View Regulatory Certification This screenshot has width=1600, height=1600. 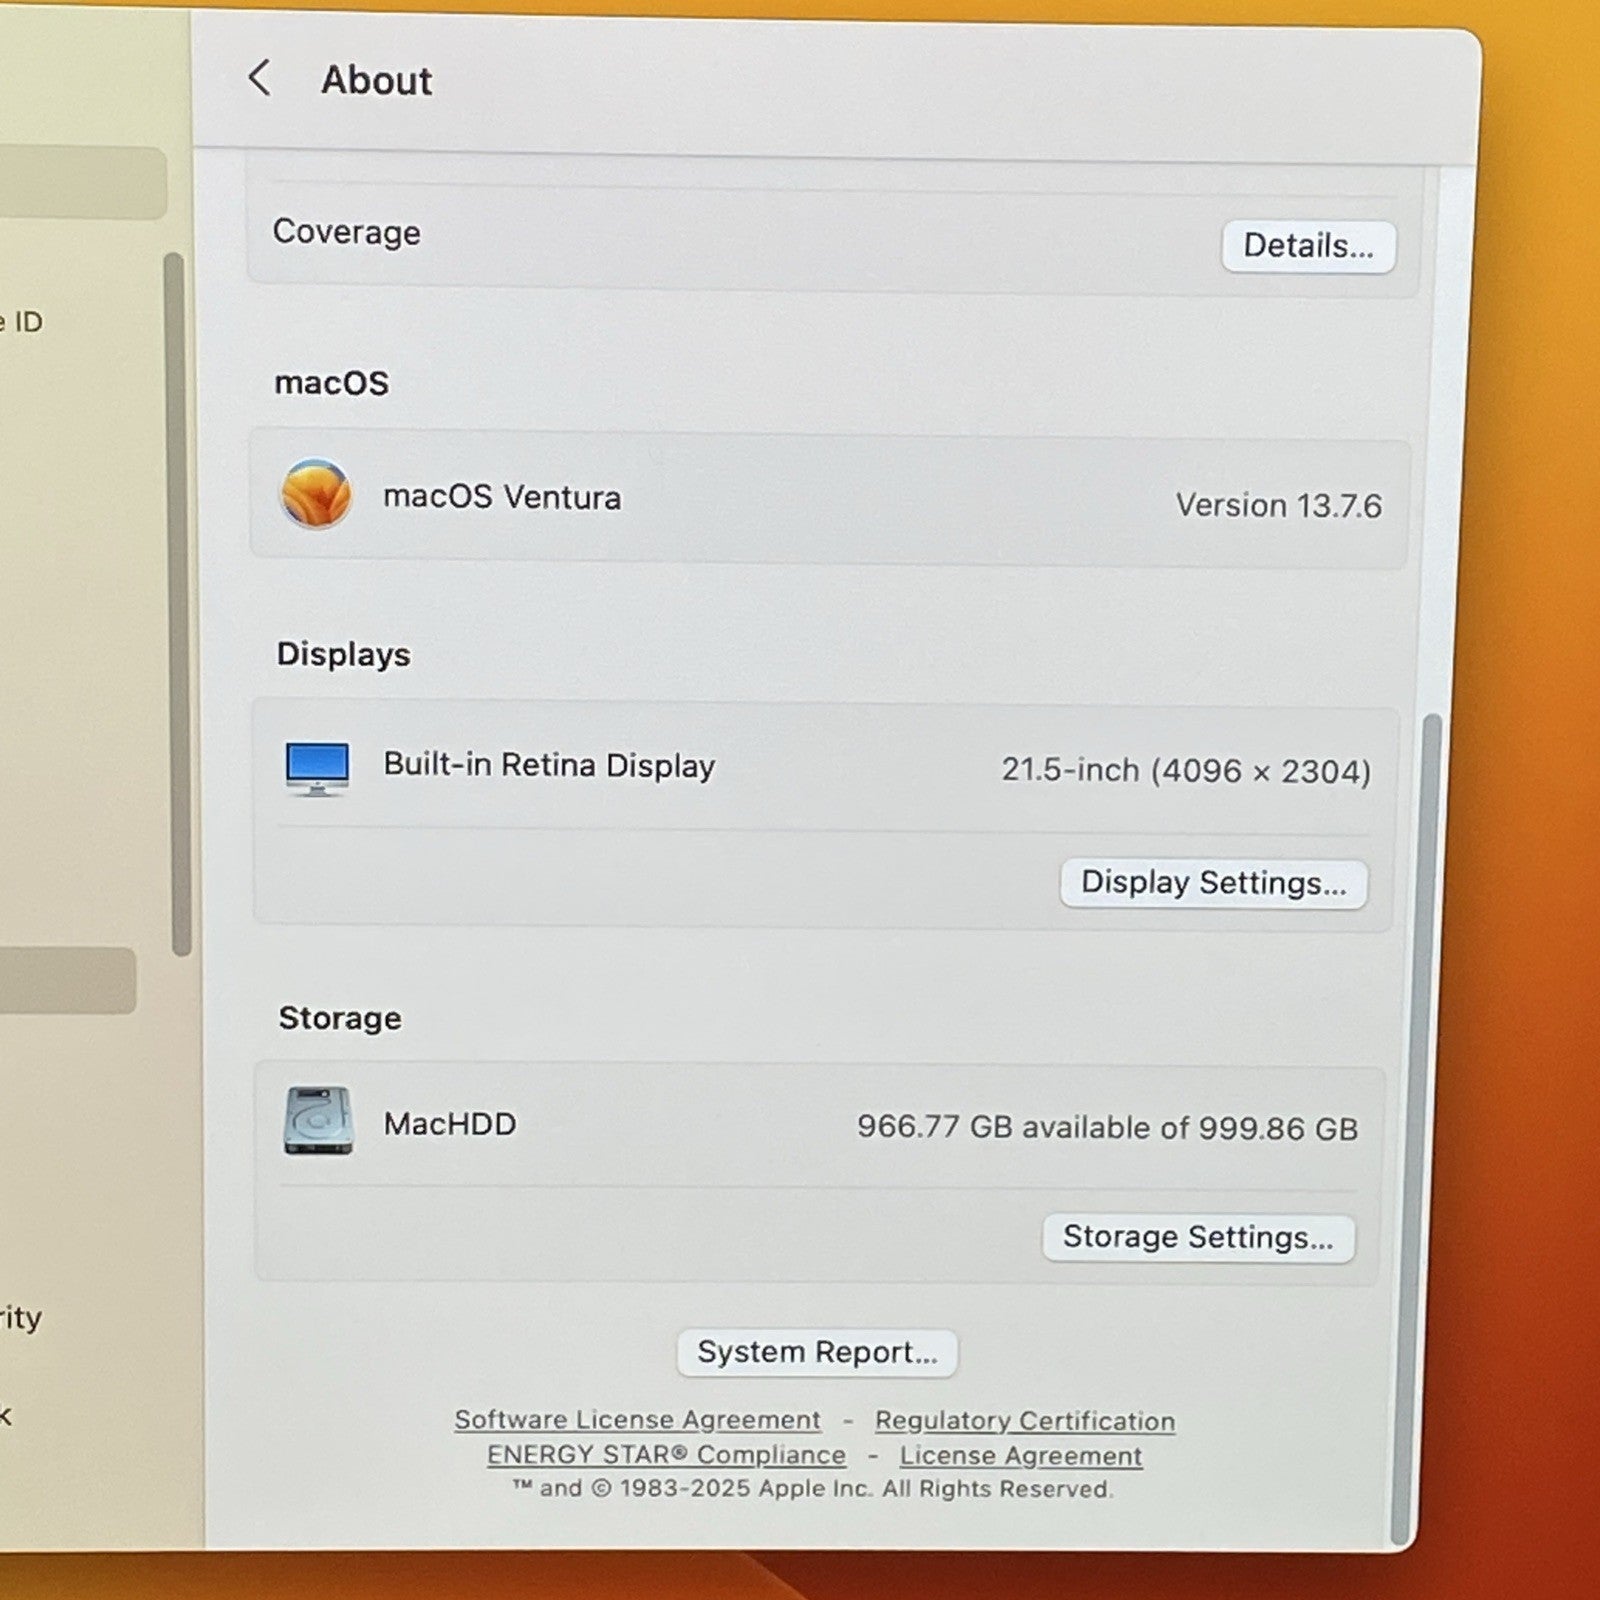click(x=1025, y=1421)
